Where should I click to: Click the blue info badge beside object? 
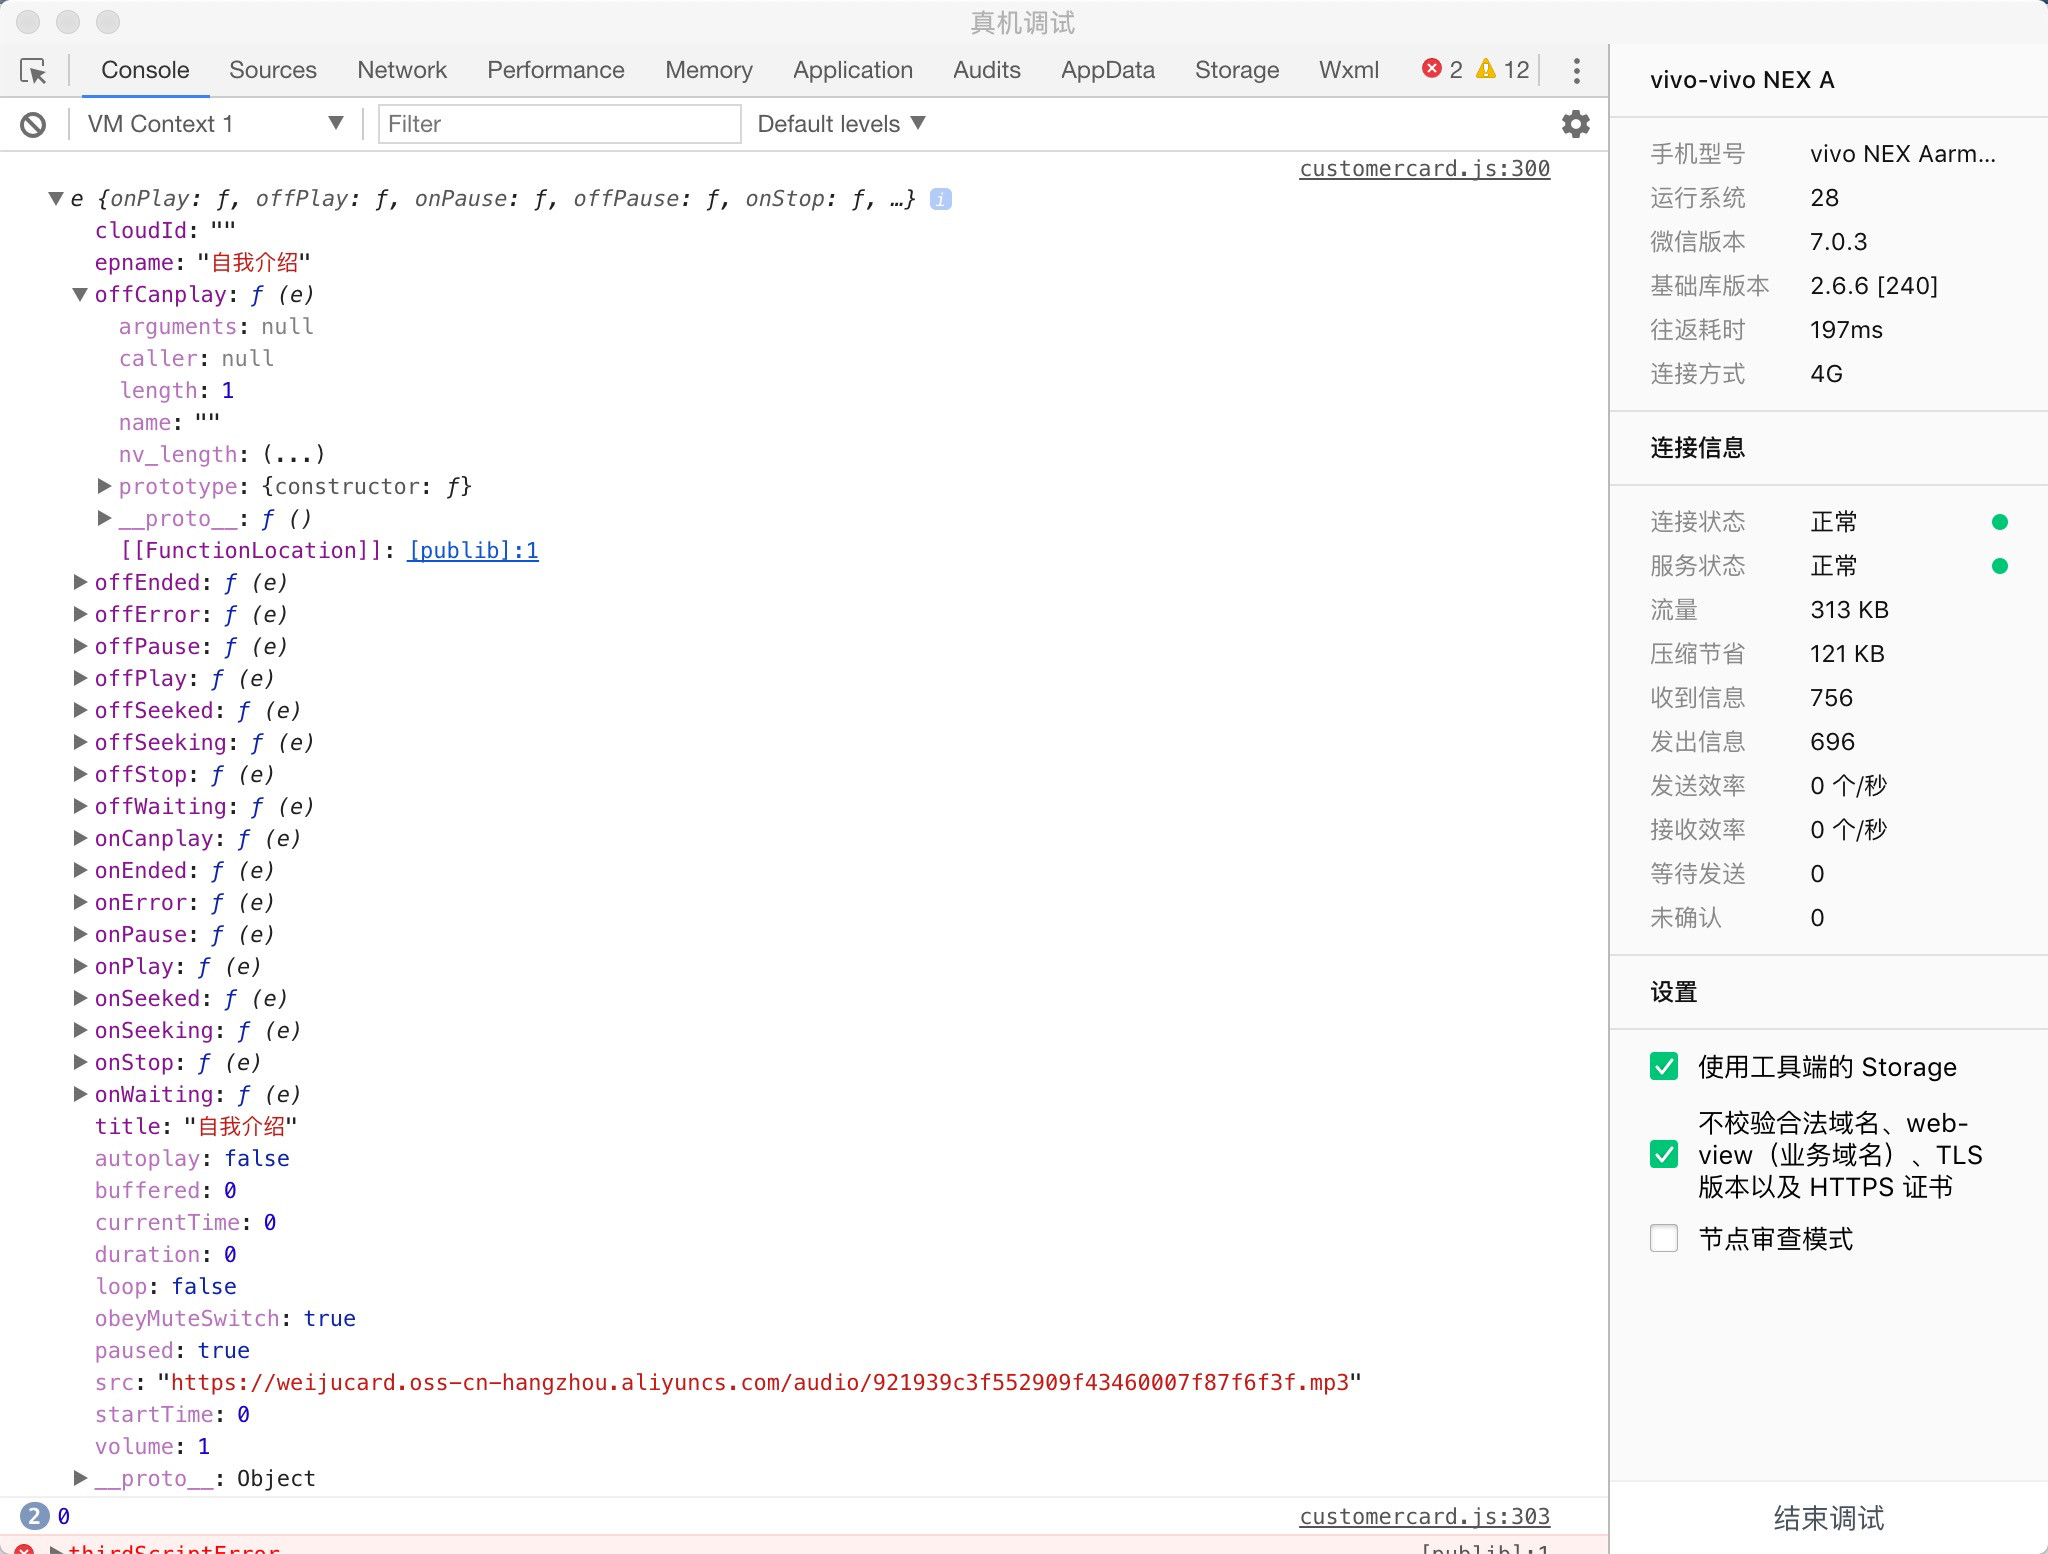[x=940, y=199]
